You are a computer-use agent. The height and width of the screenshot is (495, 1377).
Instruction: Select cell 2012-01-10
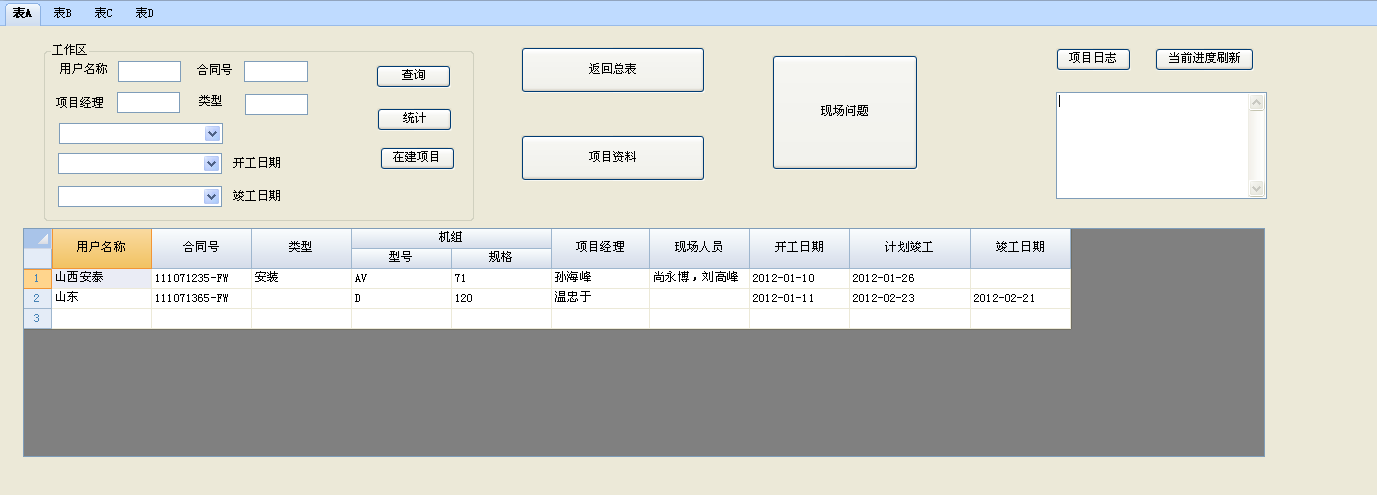point(799,278)
